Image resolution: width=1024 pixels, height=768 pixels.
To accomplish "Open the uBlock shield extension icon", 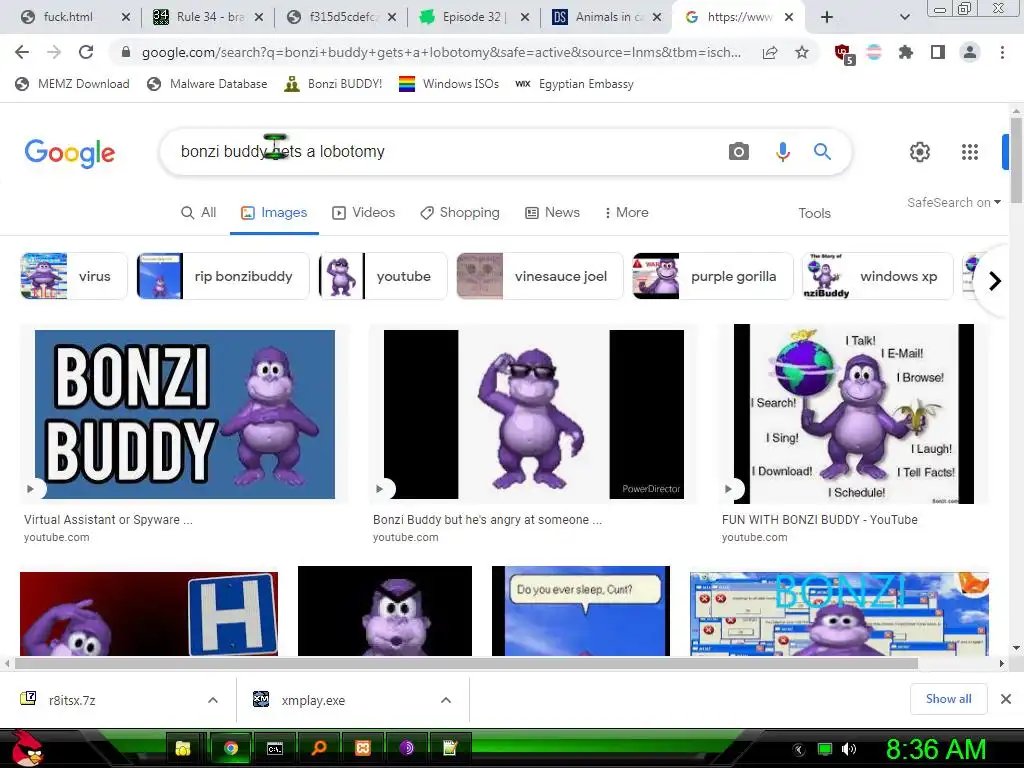I will 844,54.
